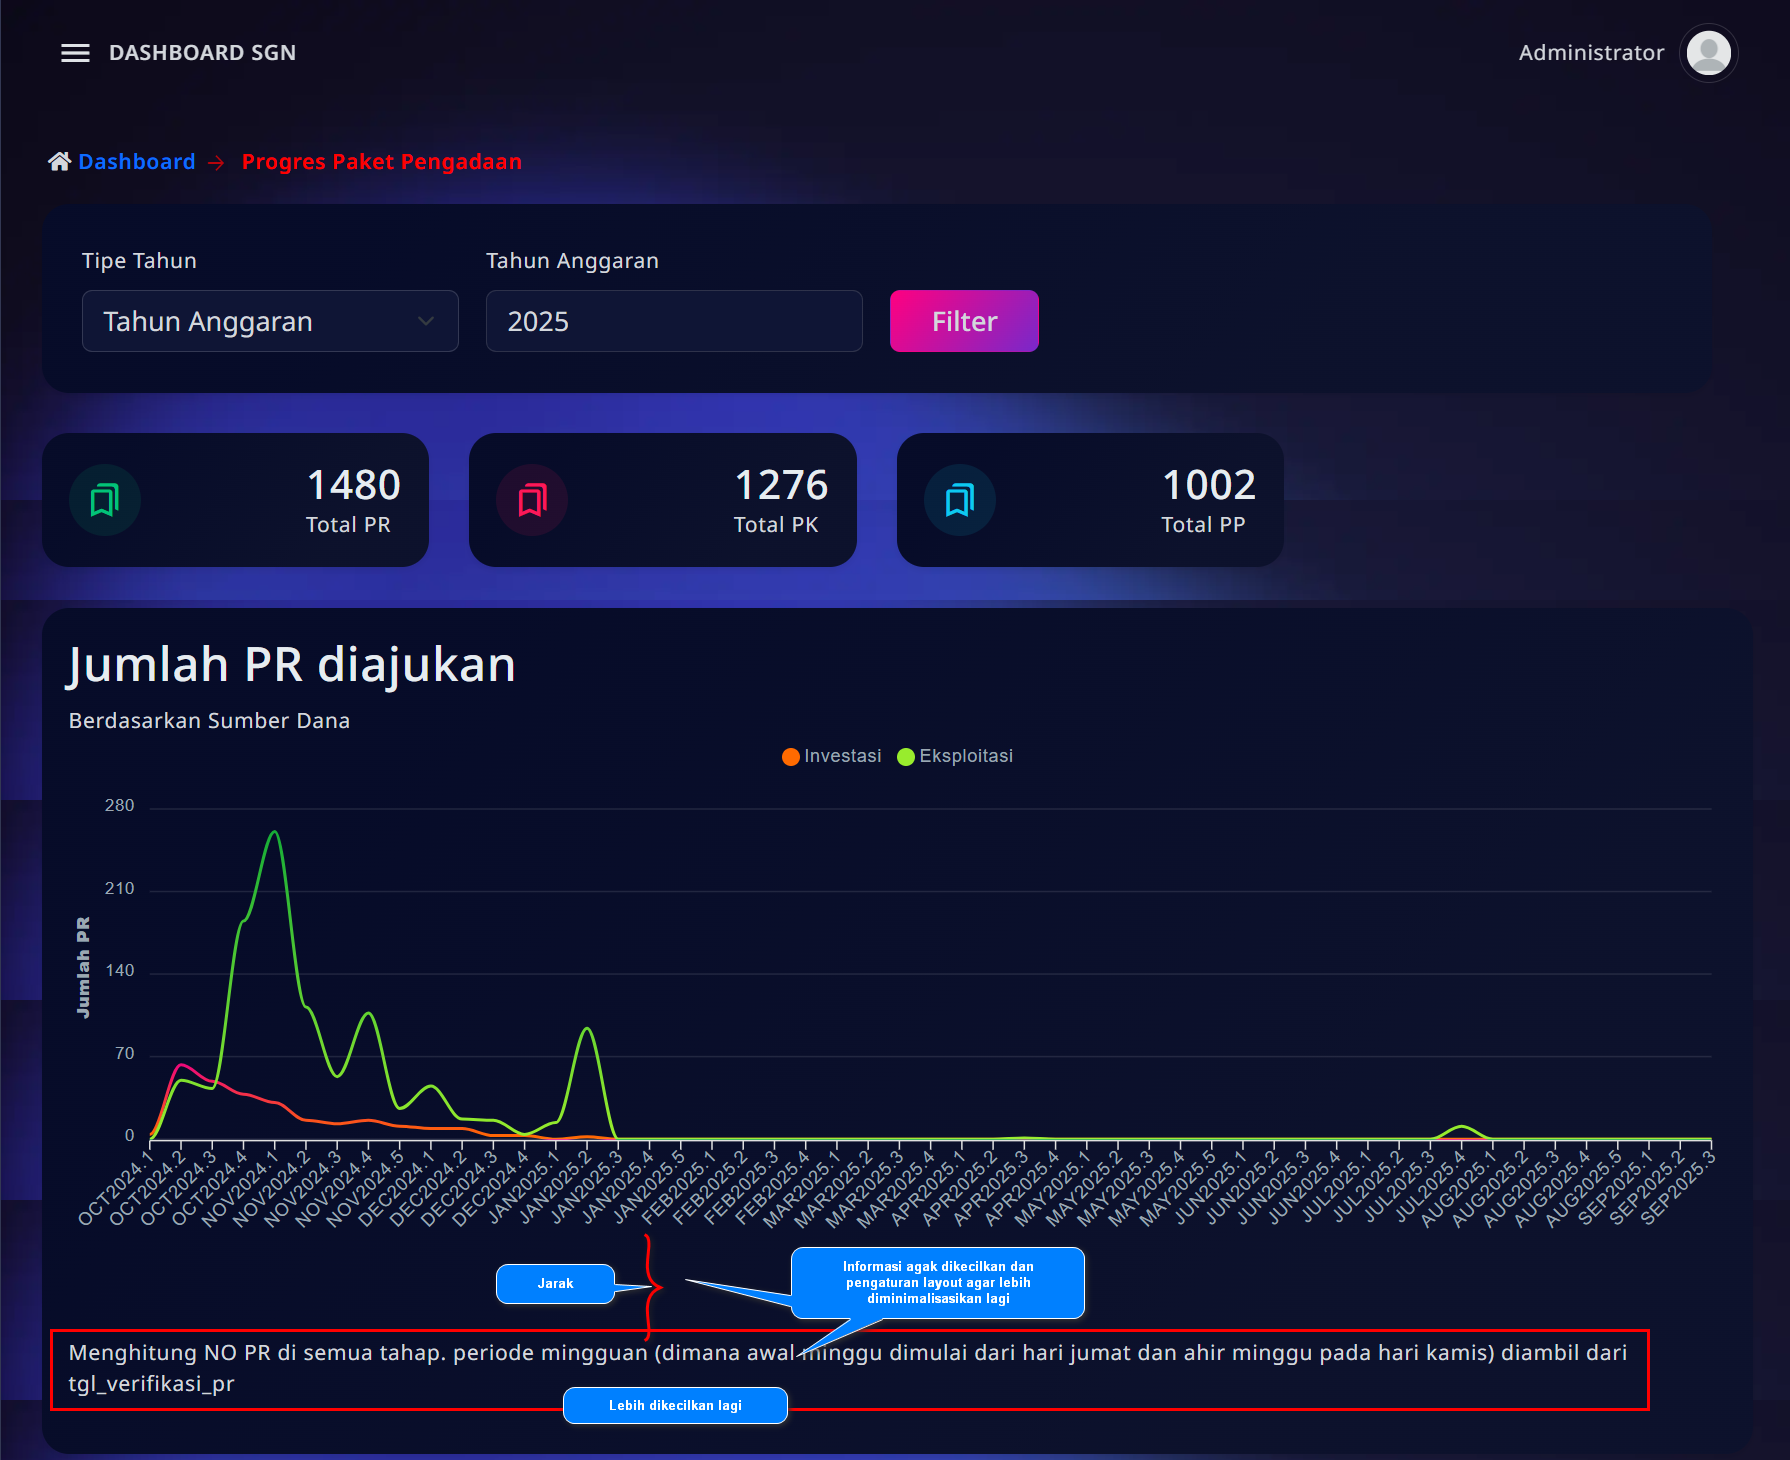Screen dimensions: 1790x1460
Task: Click the Jumlah PR diajukan chart heading
Action: click(x=292, y=665)
